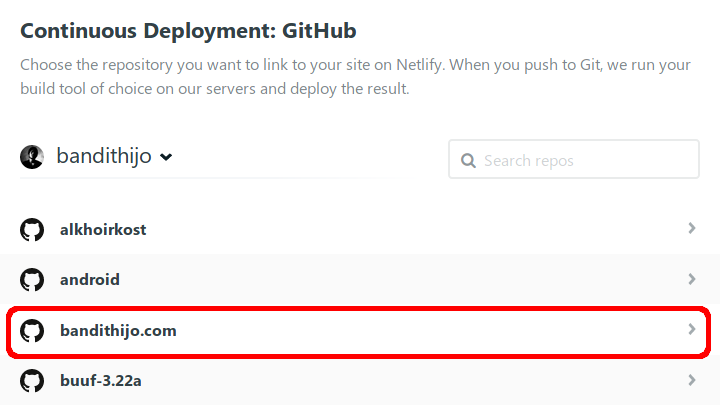This screenshot has height=406, width=720.
Task: Click the bandithijo account name
Action: pyautogui.click(x=103, y=156)
